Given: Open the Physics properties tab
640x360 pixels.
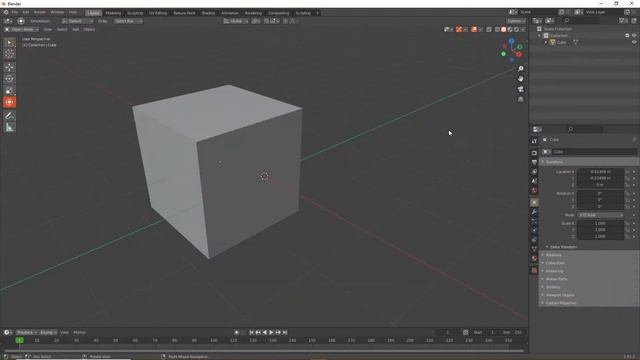Looking at the screenshot, I should [x=534, y=230].
